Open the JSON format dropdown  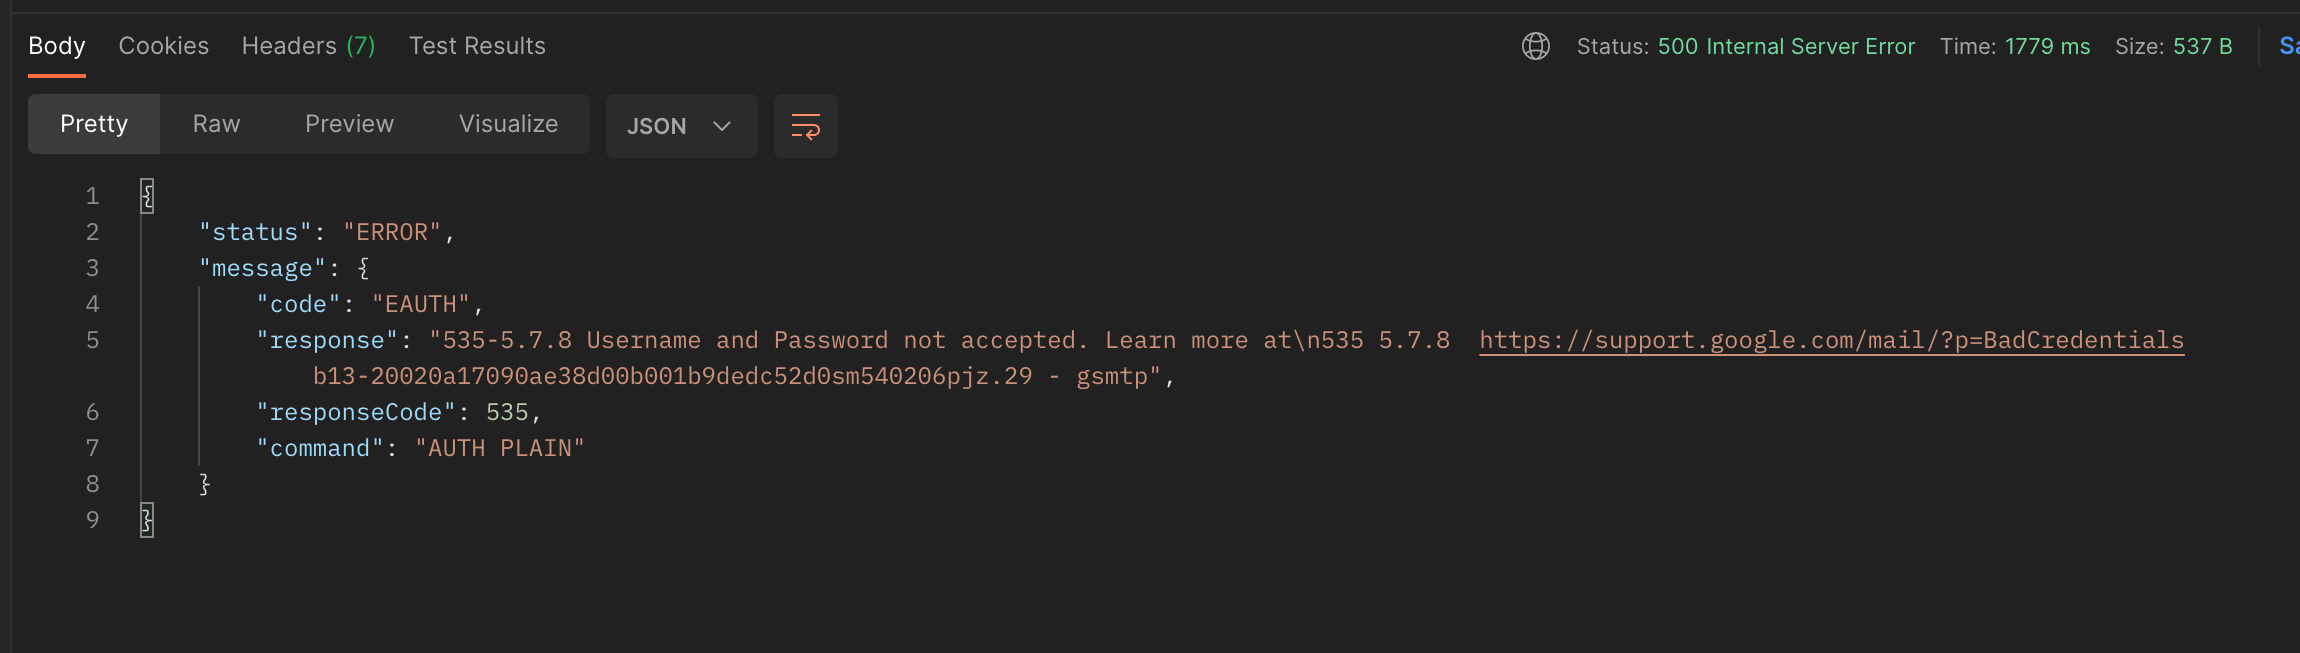coord(681,126)
